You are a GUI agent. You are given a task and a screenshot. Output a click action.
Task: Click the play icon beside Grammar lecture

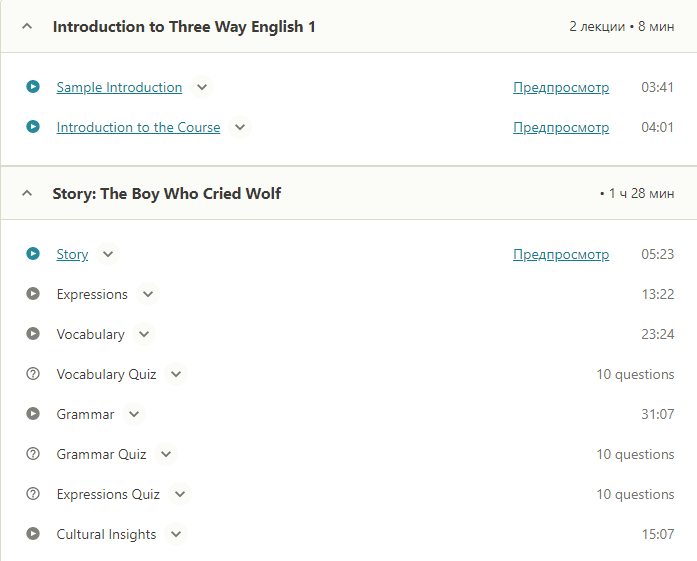pyautogui.click(x=33, y=414)
